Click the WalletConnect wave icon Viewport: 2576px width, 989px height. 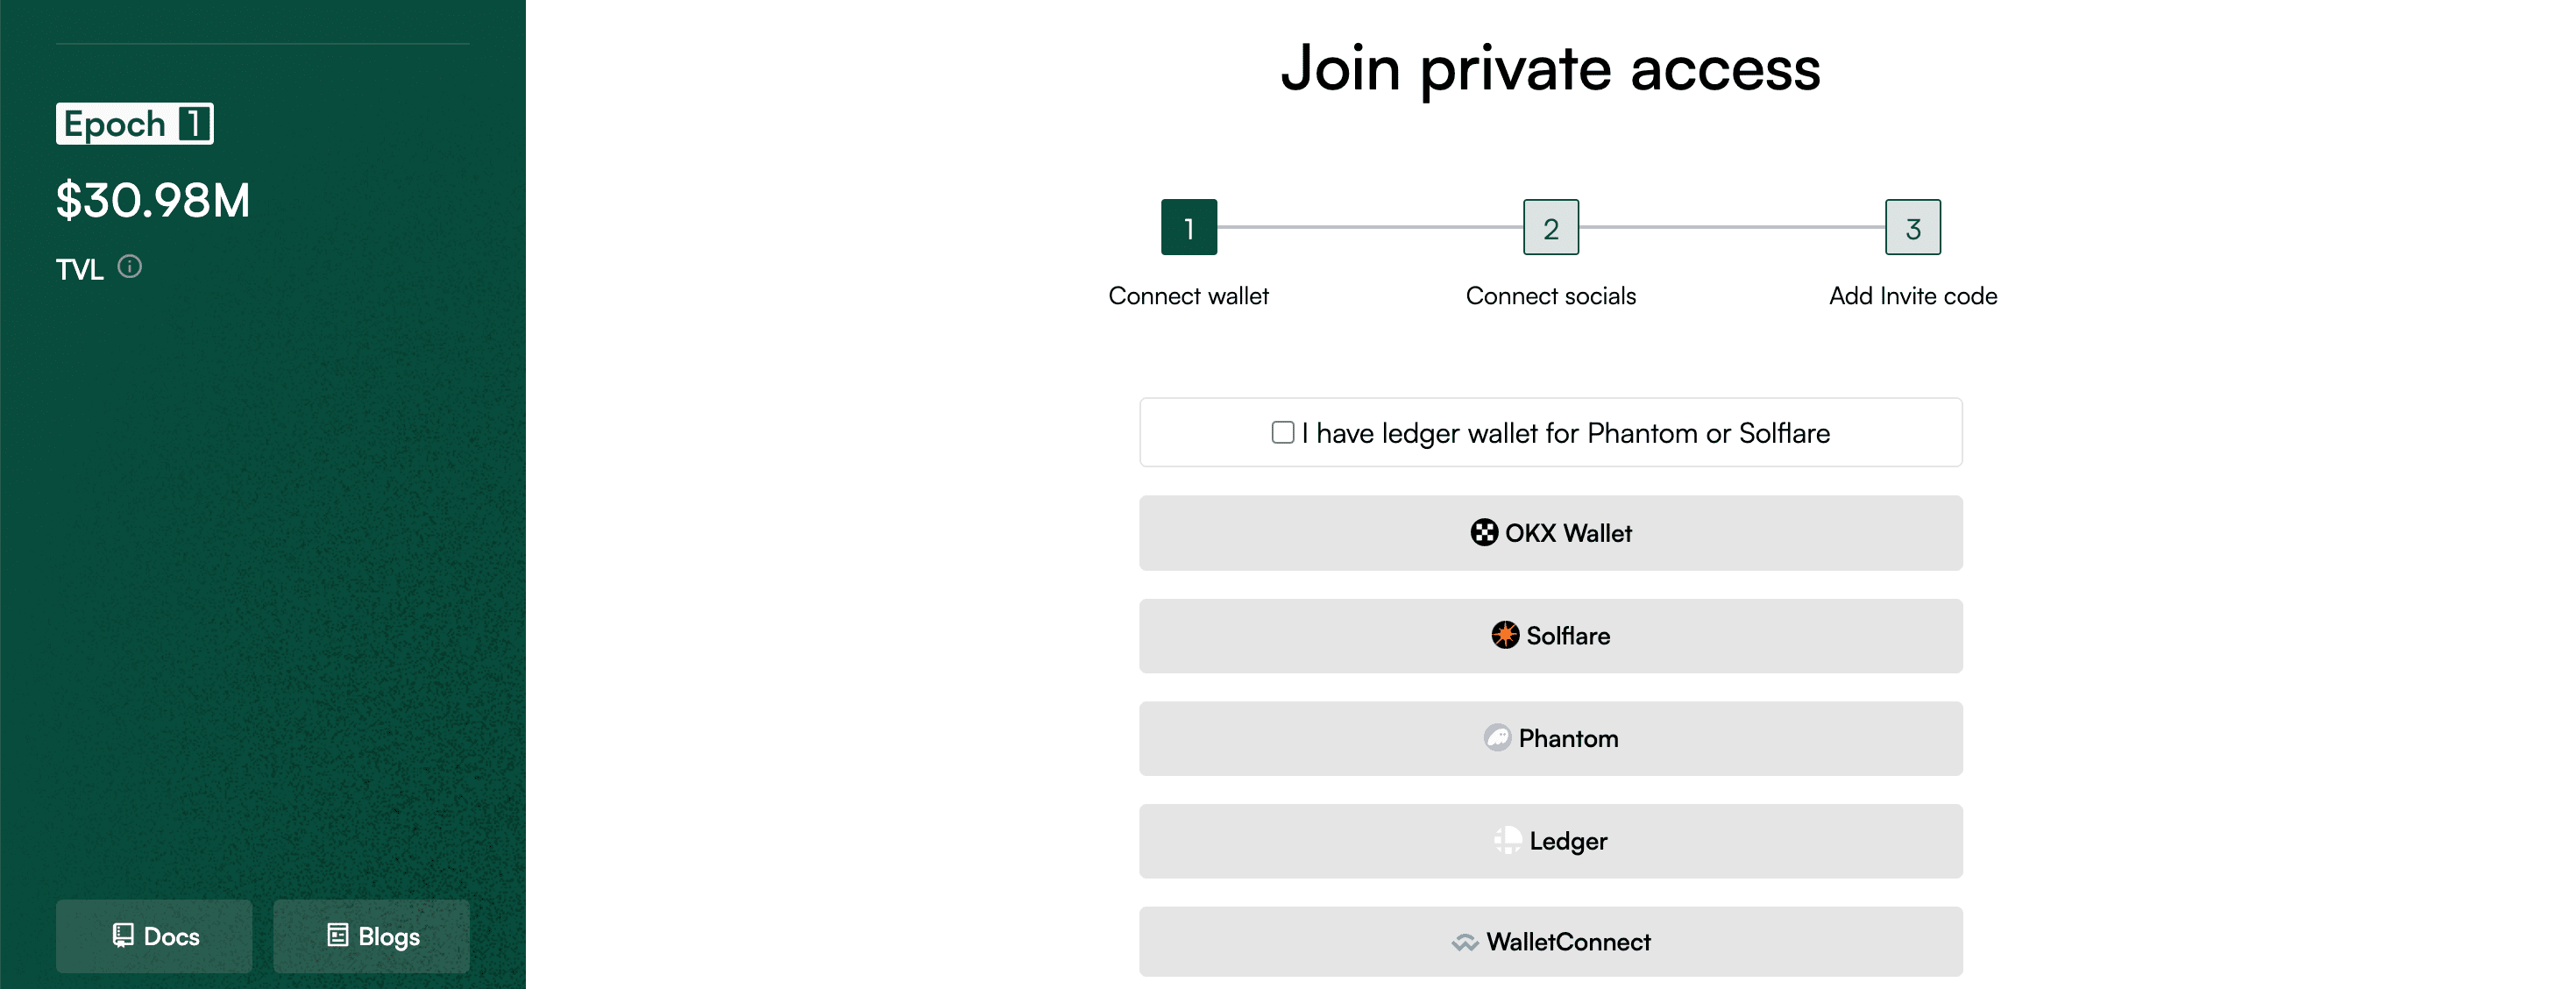tap(1465, 942)
